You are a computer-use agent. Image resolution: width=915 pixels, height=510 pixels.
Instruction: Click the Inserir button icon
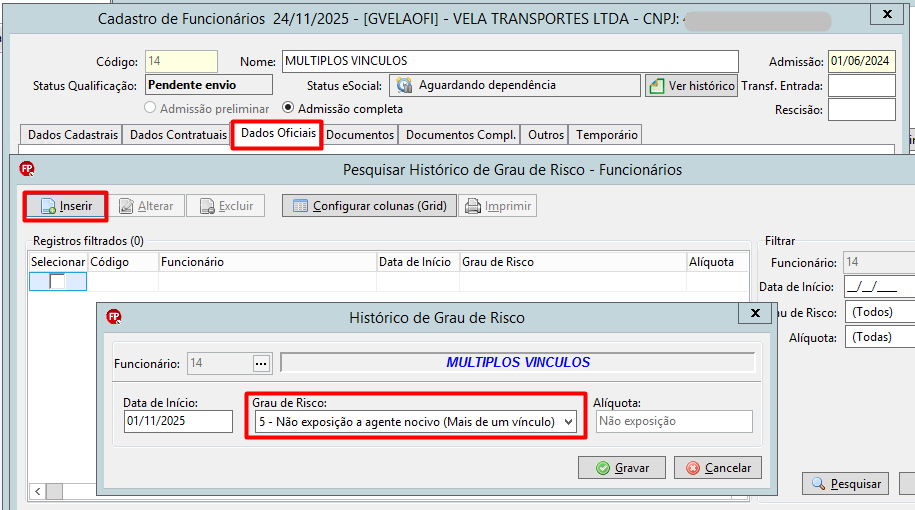[x=48, y=206]
